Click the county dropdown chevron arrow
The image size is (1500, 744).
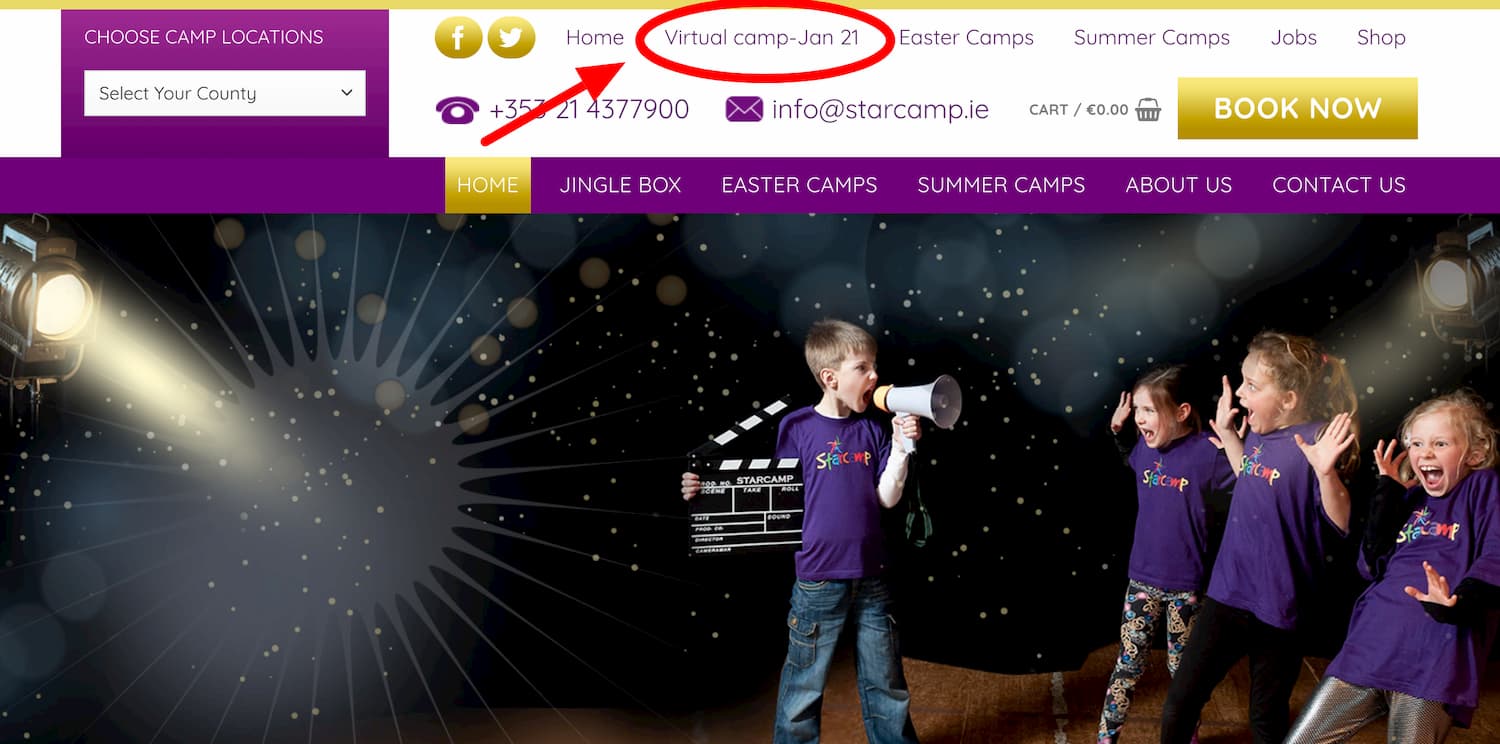pos(347,93)
